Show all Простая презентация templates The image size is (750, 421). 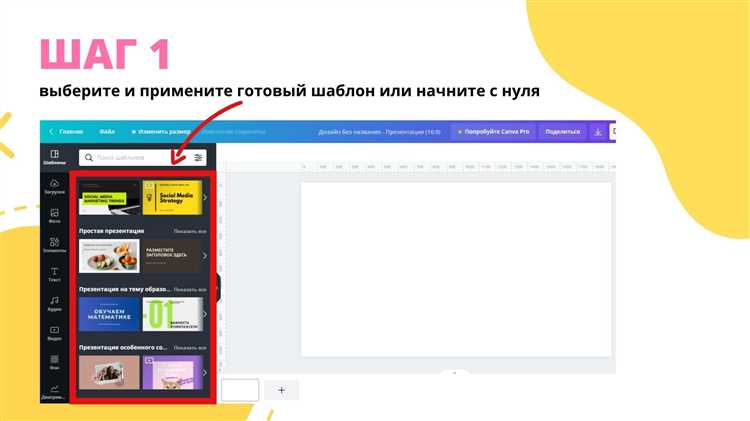coord(190,231)
